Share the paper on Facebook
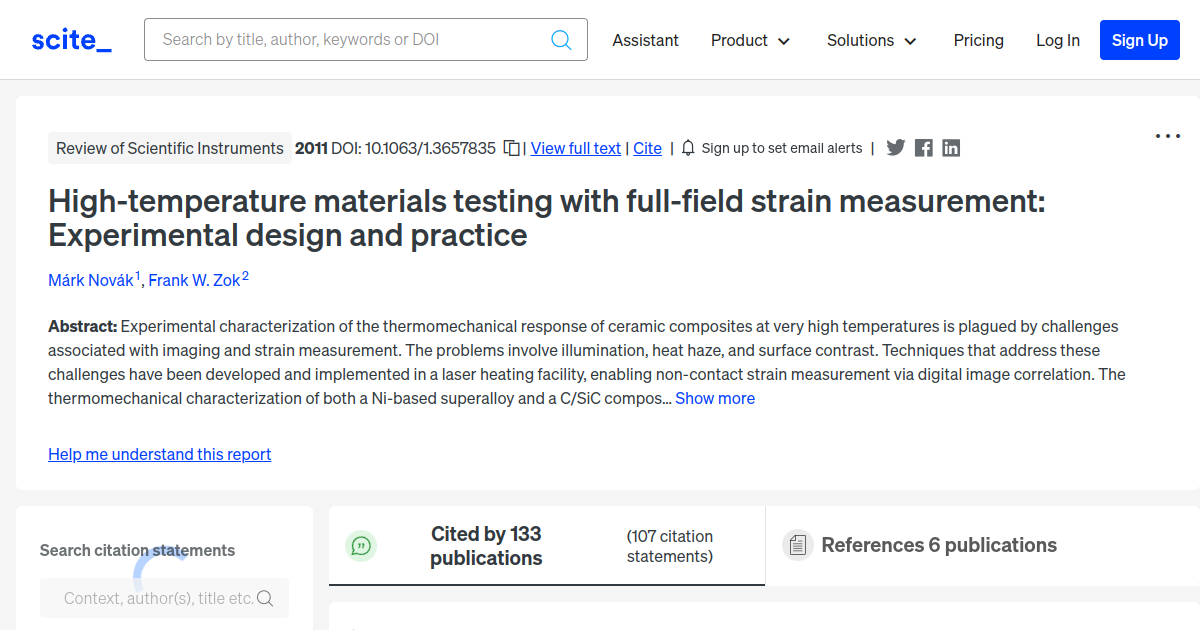The height and width of the screenshot is (630, 1200). pyautogui.click(x=924, y=148)
